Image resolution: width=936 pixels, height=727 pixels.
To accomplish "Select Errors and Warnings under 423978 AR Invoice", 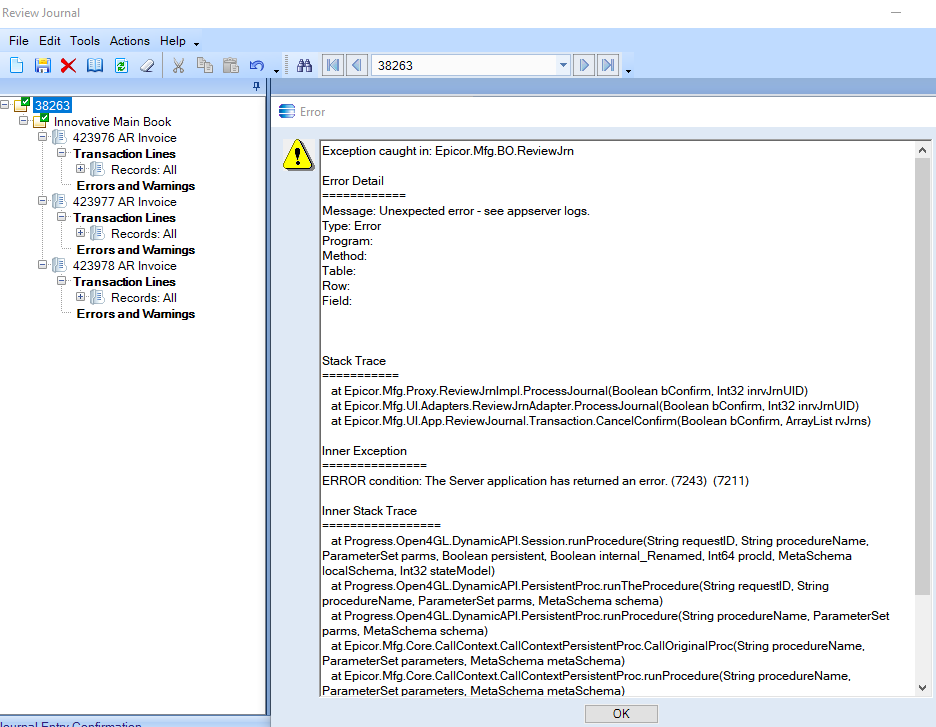I will (x=136, y=313).
